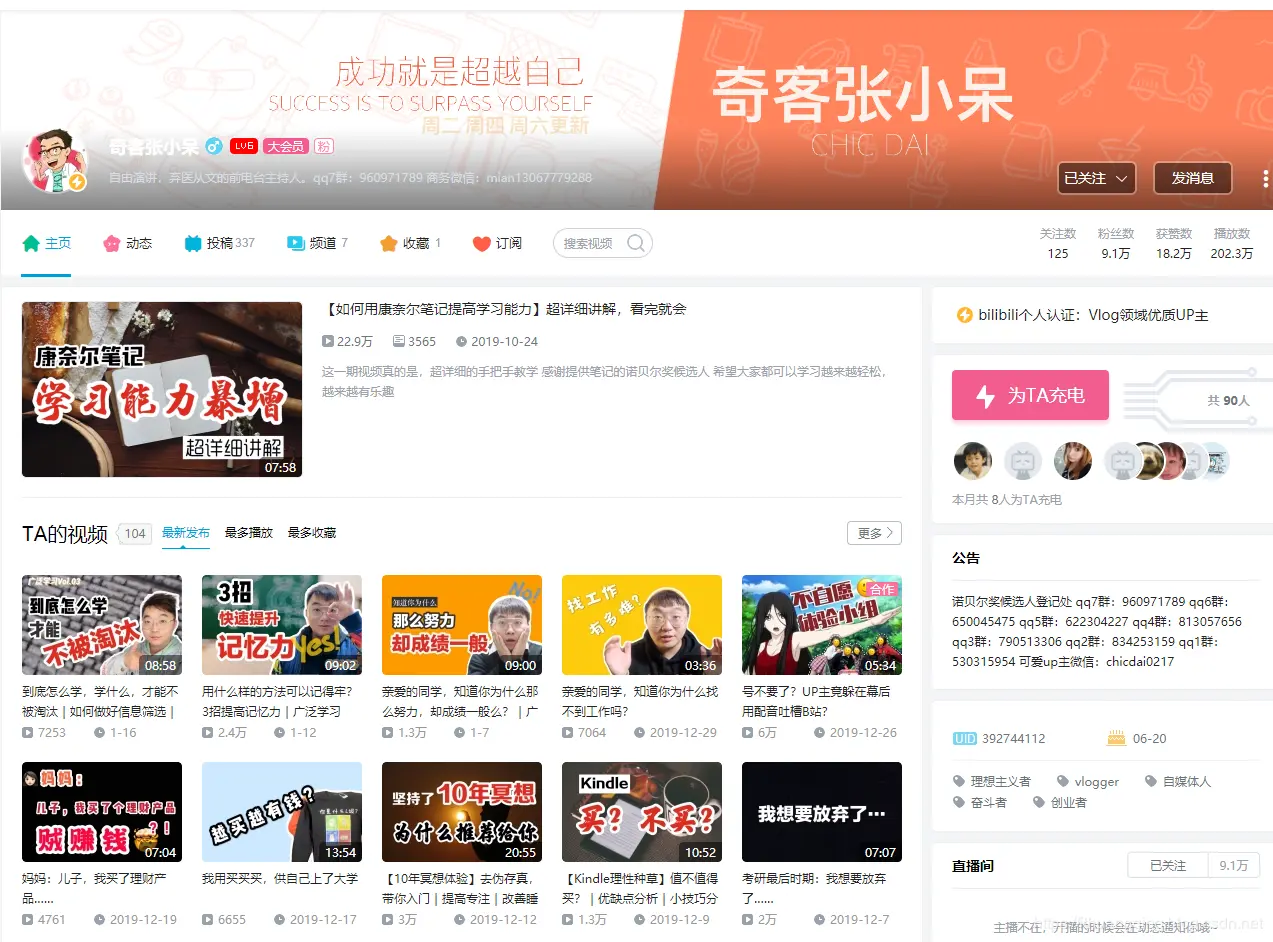
Task: Open the dropdown arrow on the 已关注 button
Action: point(1120,178)
